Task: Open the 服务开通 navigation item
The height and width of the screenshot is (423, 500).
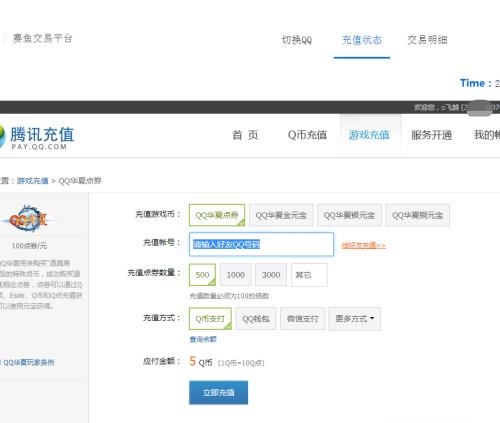Action: 431,135
